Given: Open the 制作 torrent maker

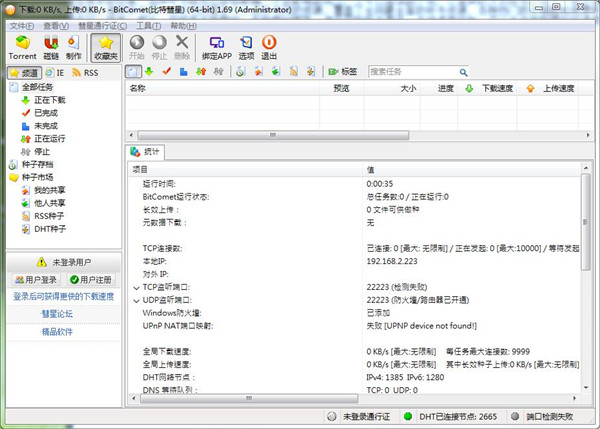Looking at the screenshot, I should point(73,48).
